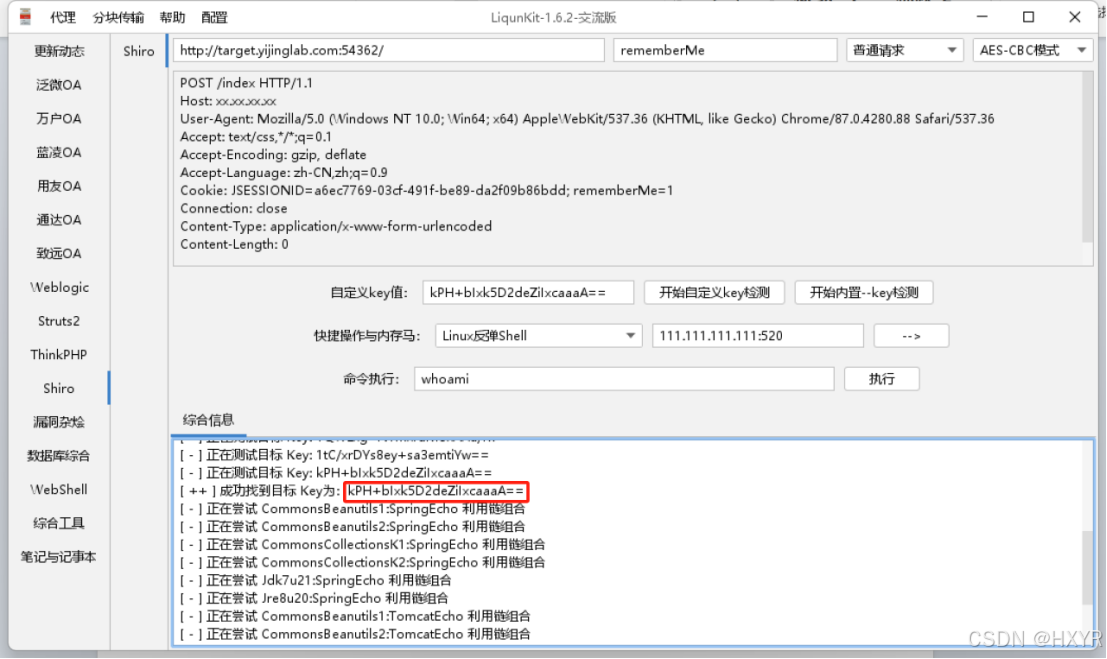This screenshot has height=659, width=1107.
Task: Select 通达OA in the sidebar
Action: coord(59,220)
